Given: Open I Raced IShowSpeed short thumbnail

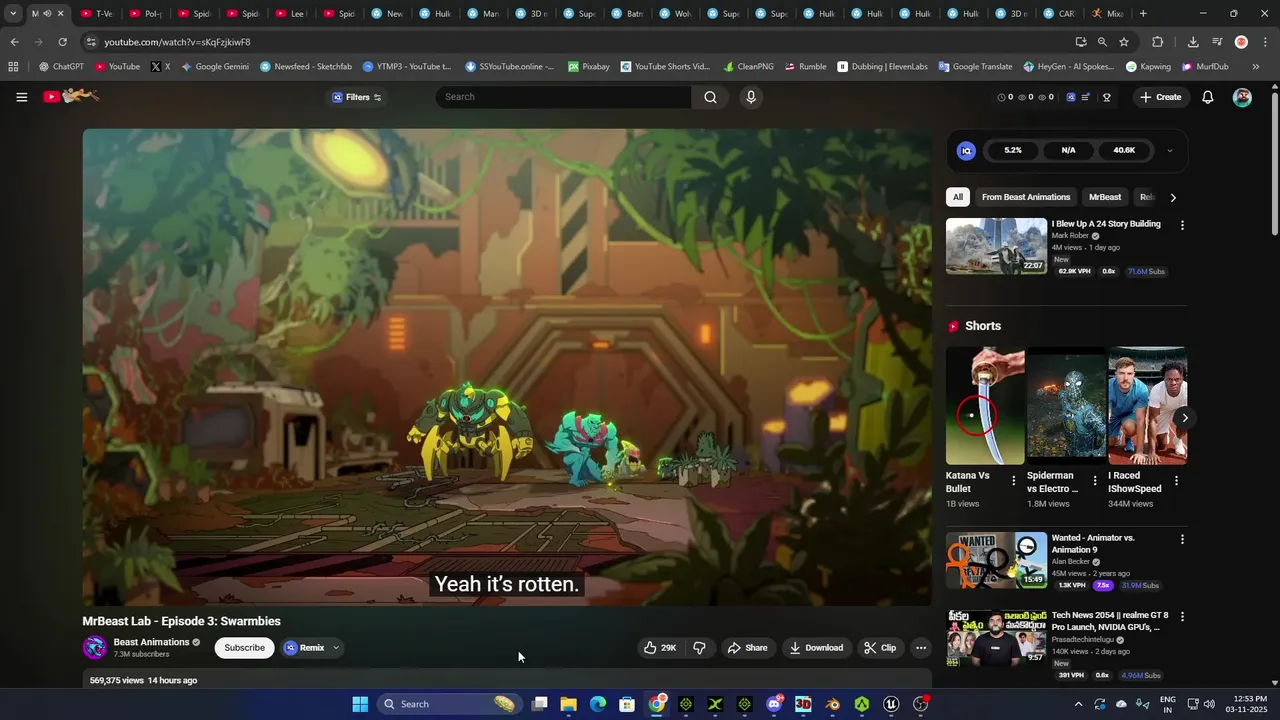Looking at the screenshot, I should [x=1147, y=406].
